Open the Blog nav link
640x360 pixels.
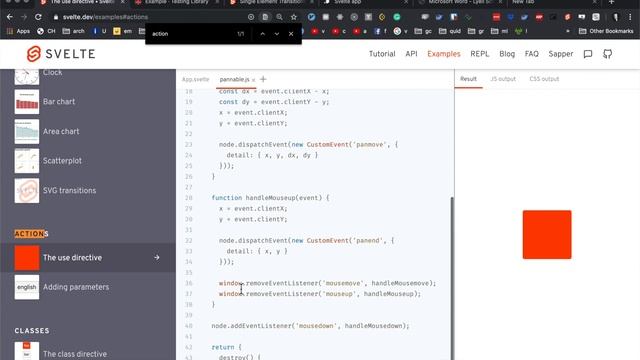coord(507,54)
